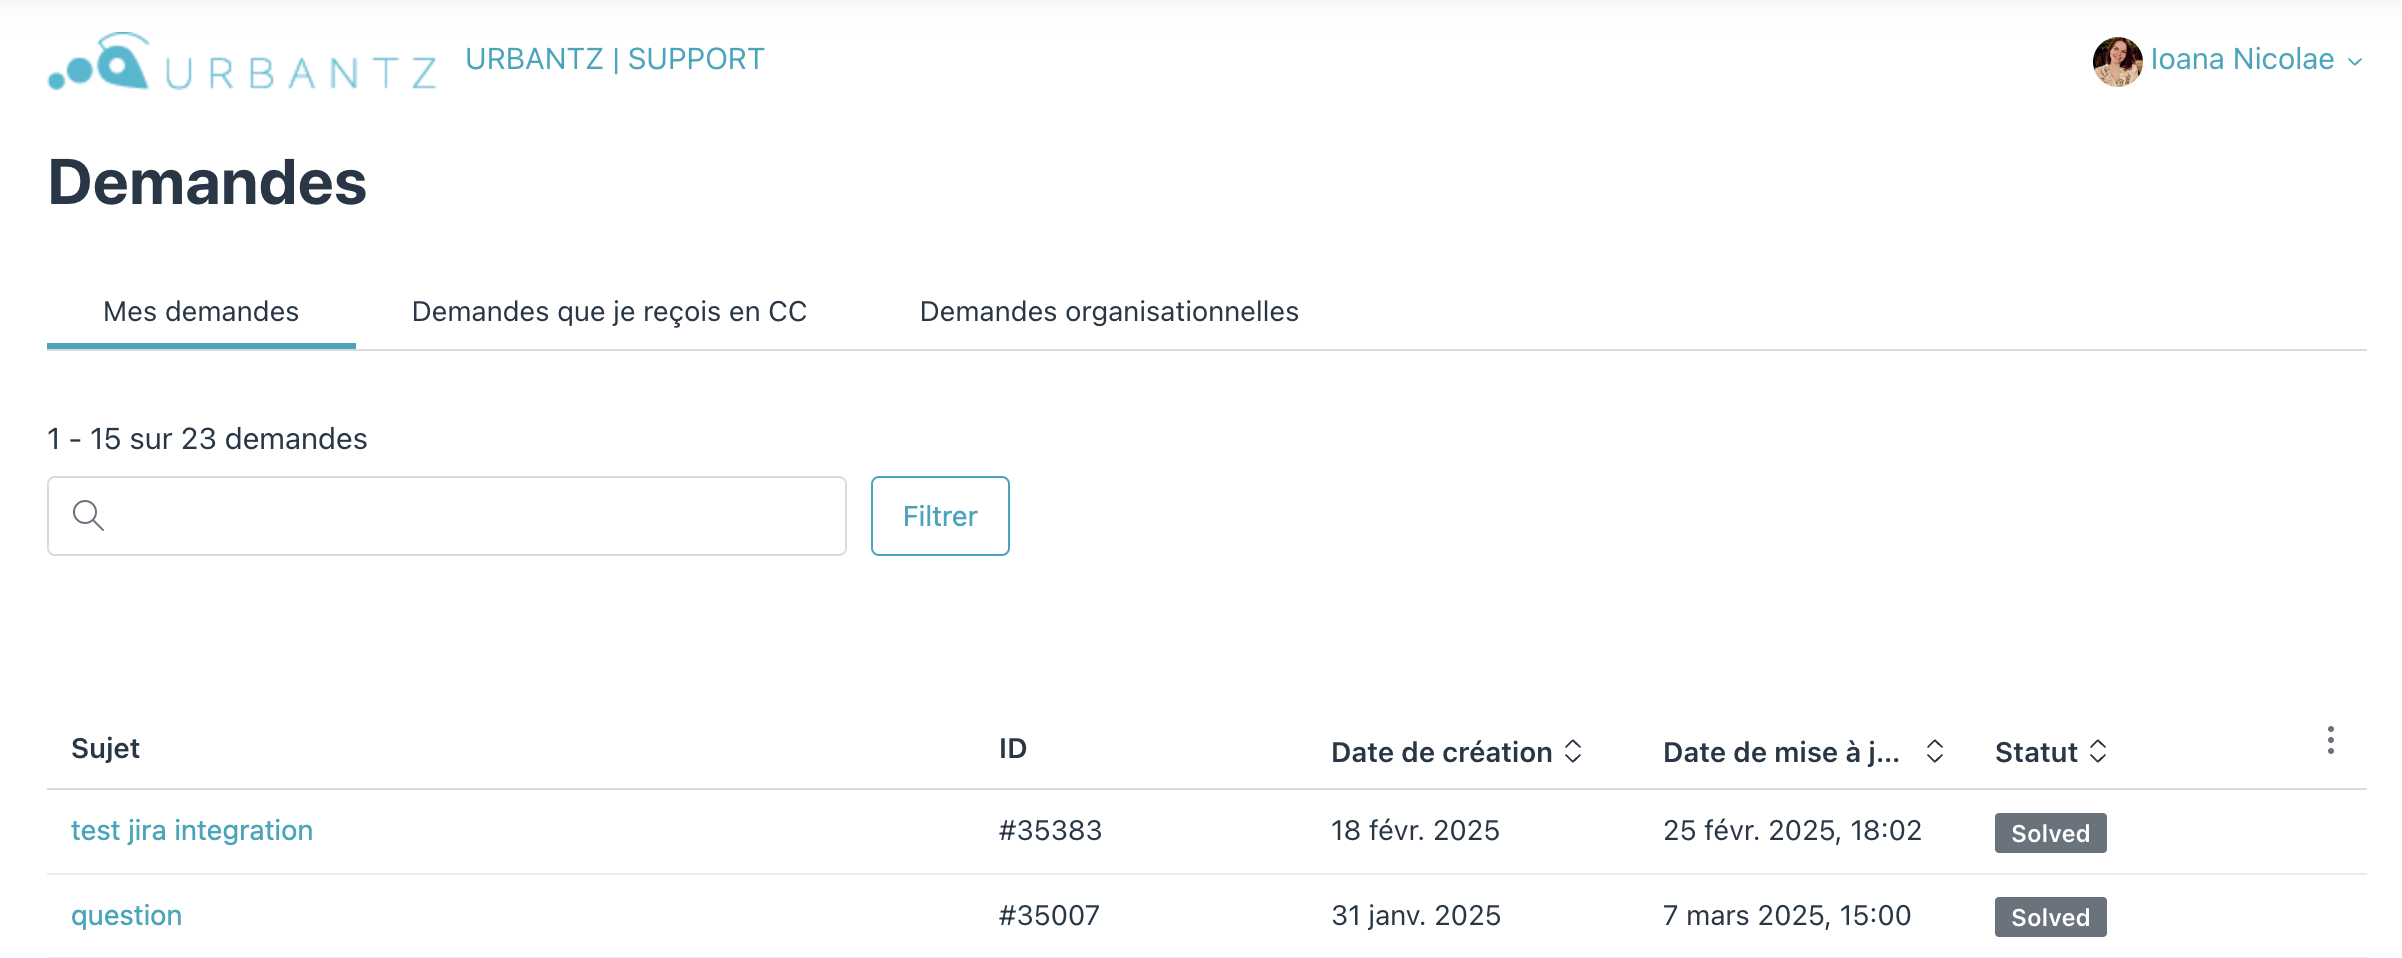Click update date 25 févr. 2025, 18:02
This screenshot has width=2402, height=958.
[1792, 830]
